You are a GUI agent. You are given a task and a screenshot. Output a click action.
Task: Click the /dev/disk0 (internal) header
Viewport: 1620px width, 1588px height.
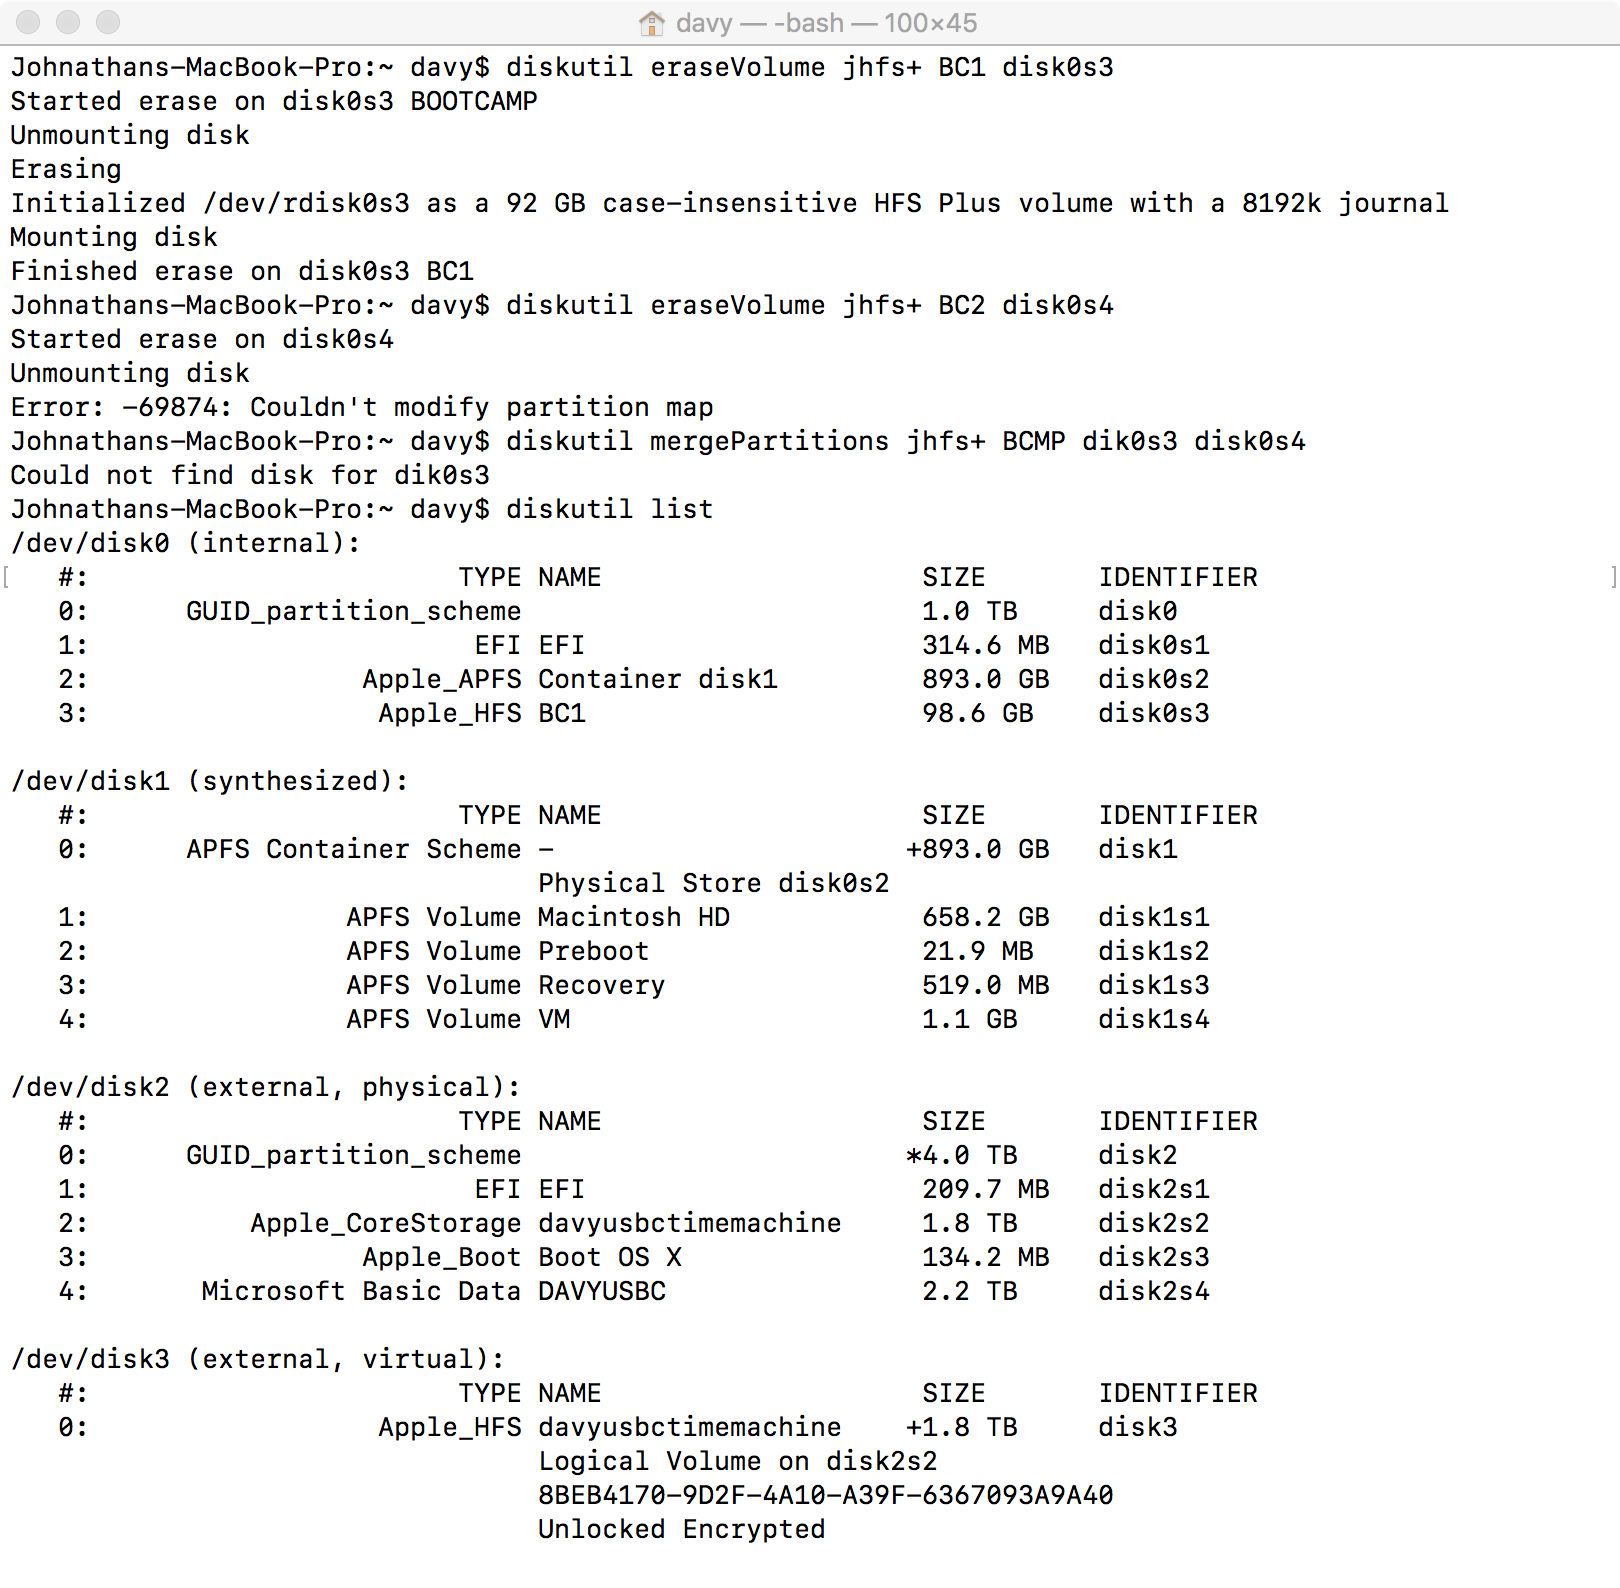click(x=186, y=543)
